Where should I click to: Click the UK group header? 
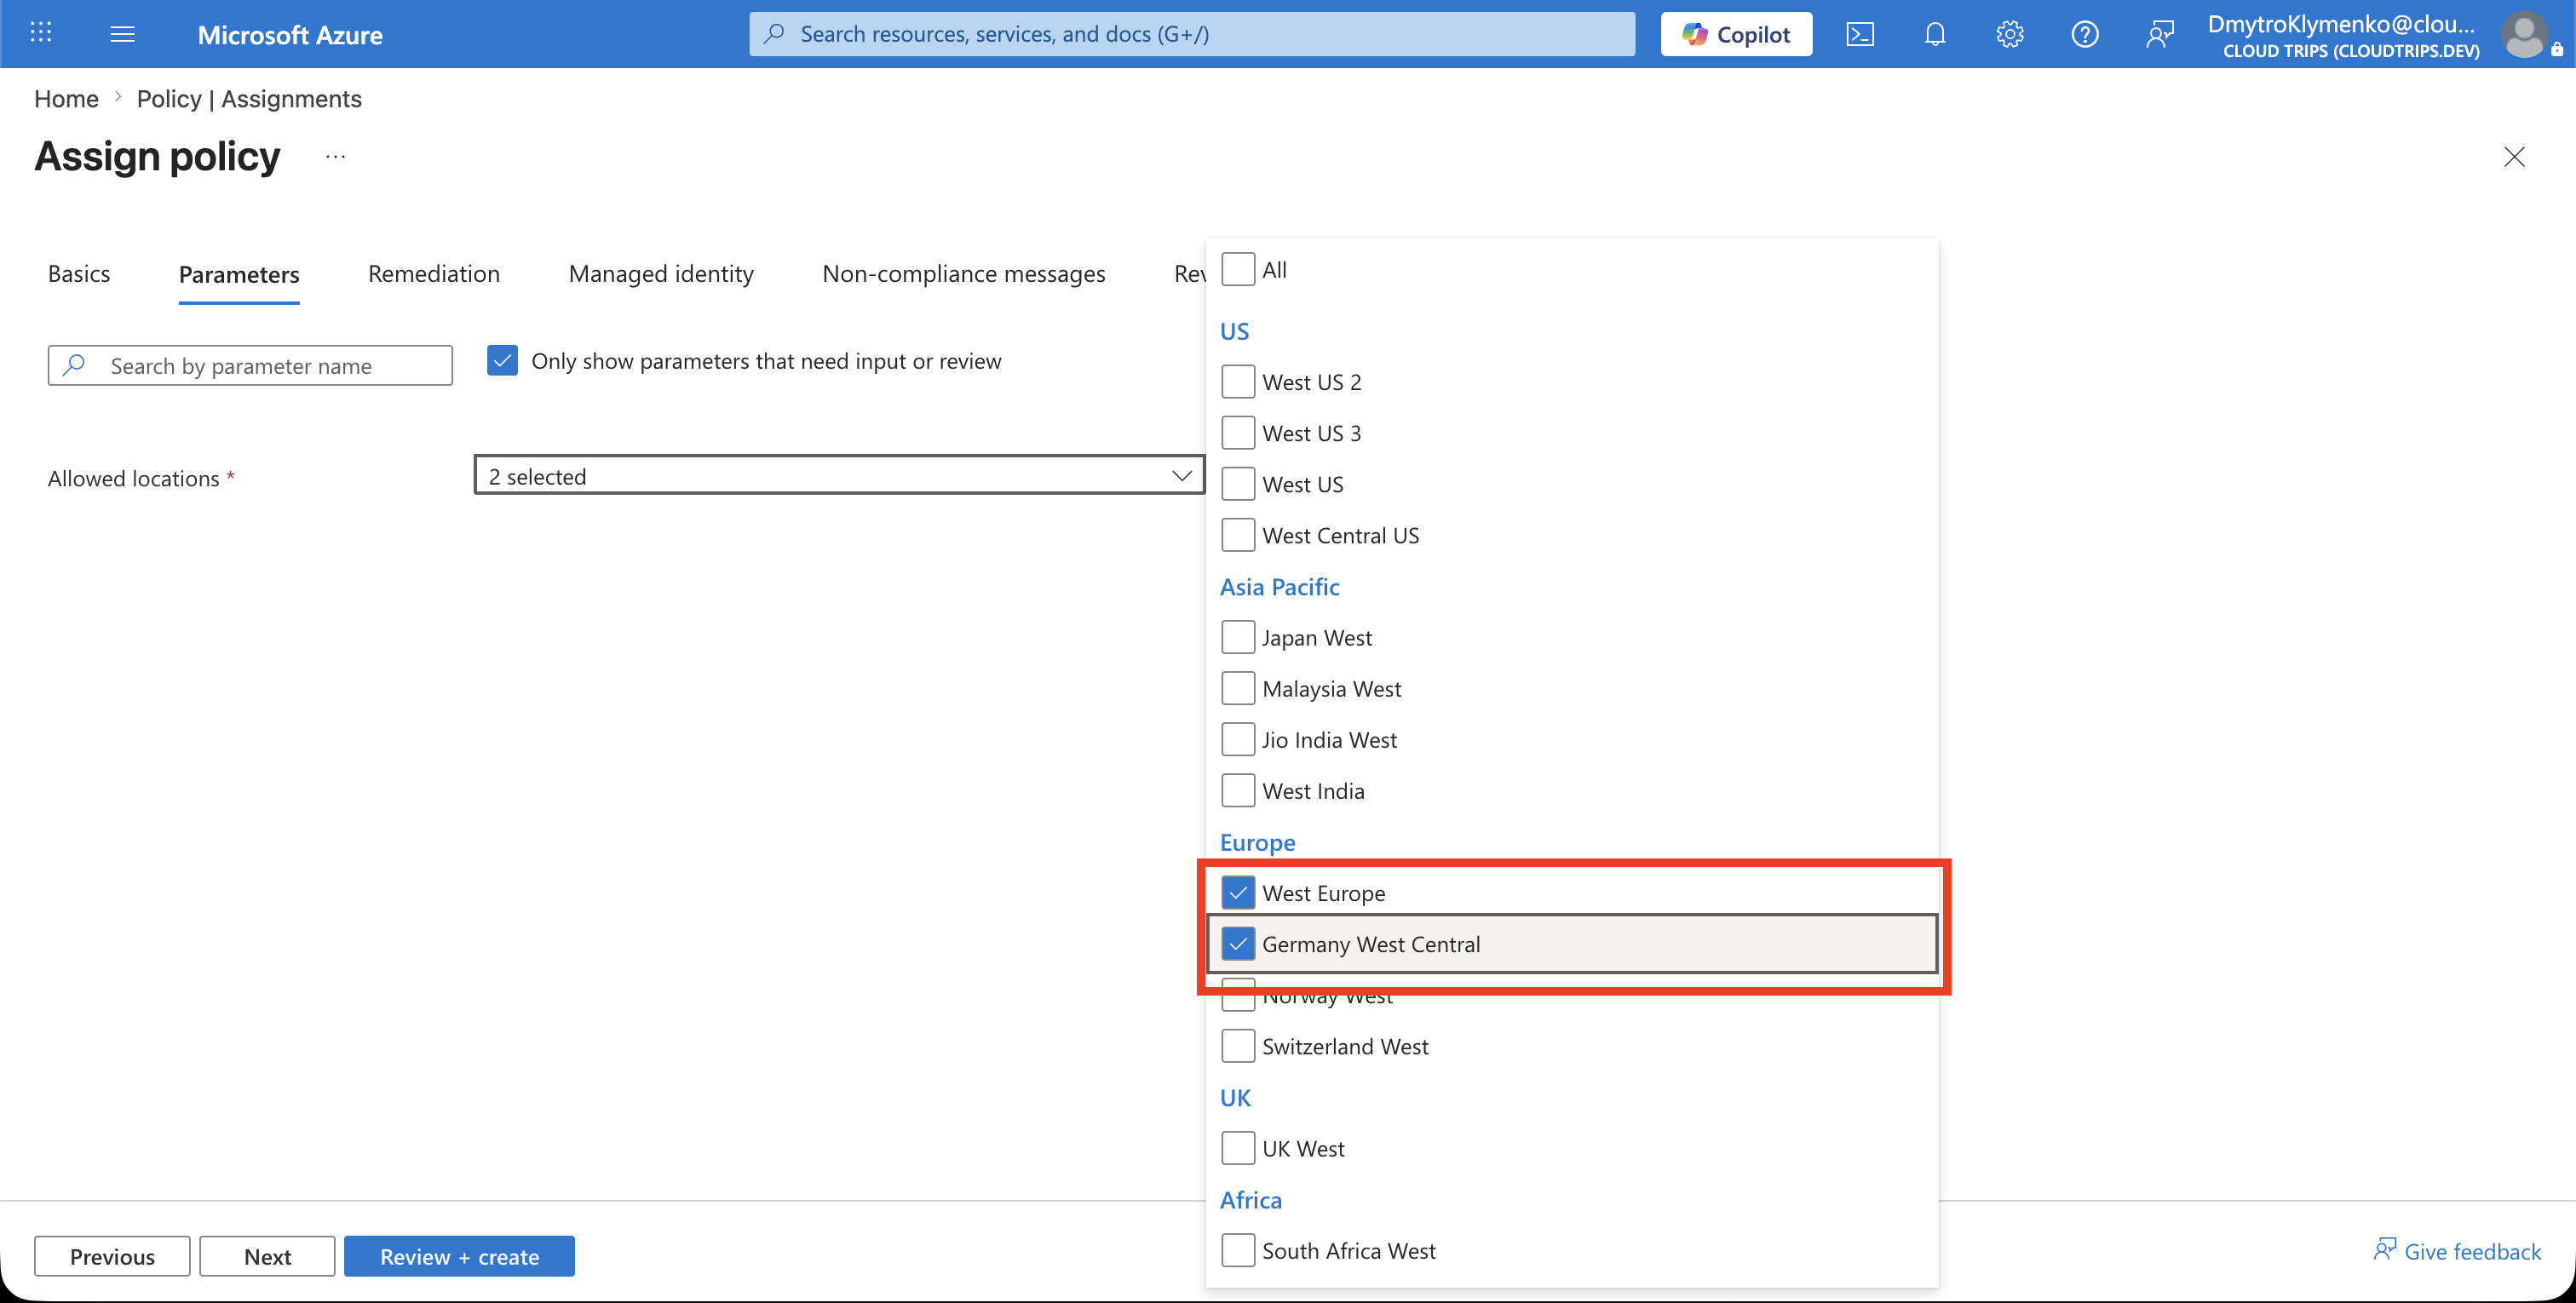pos(1235,1097)
